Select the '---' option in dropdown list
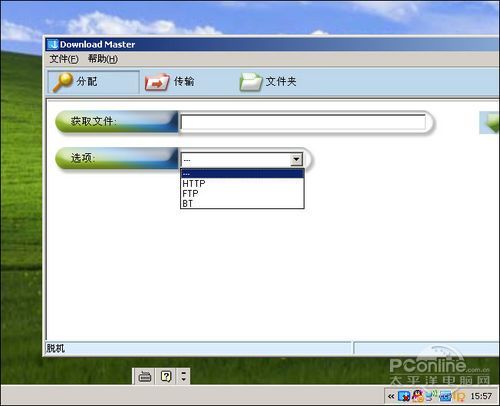 (x=242, y=173)
